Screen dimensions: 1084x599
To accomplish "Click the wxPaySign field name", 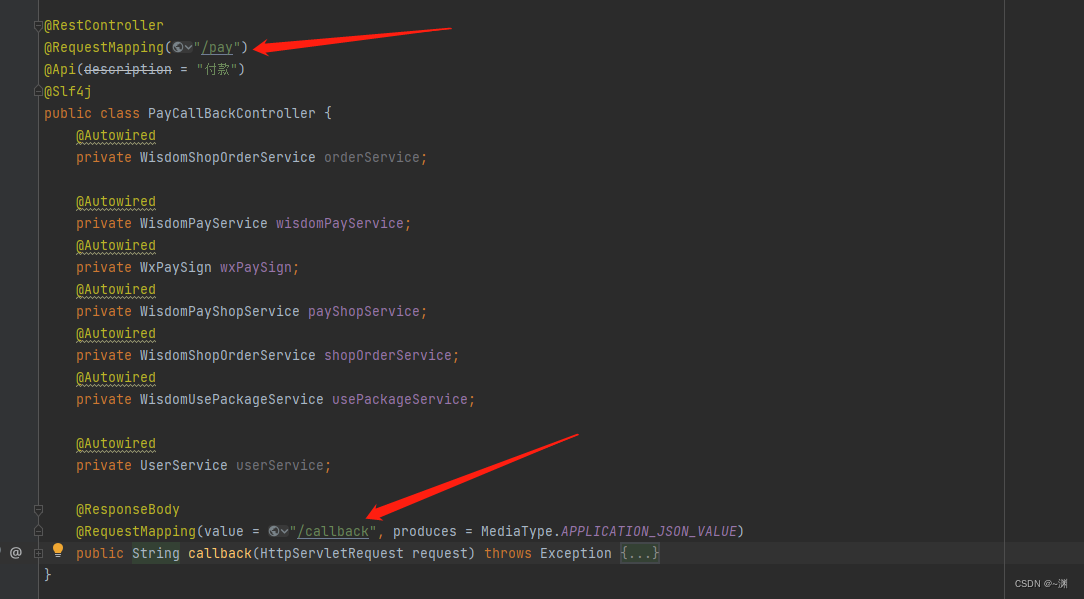I will point(256,268).
